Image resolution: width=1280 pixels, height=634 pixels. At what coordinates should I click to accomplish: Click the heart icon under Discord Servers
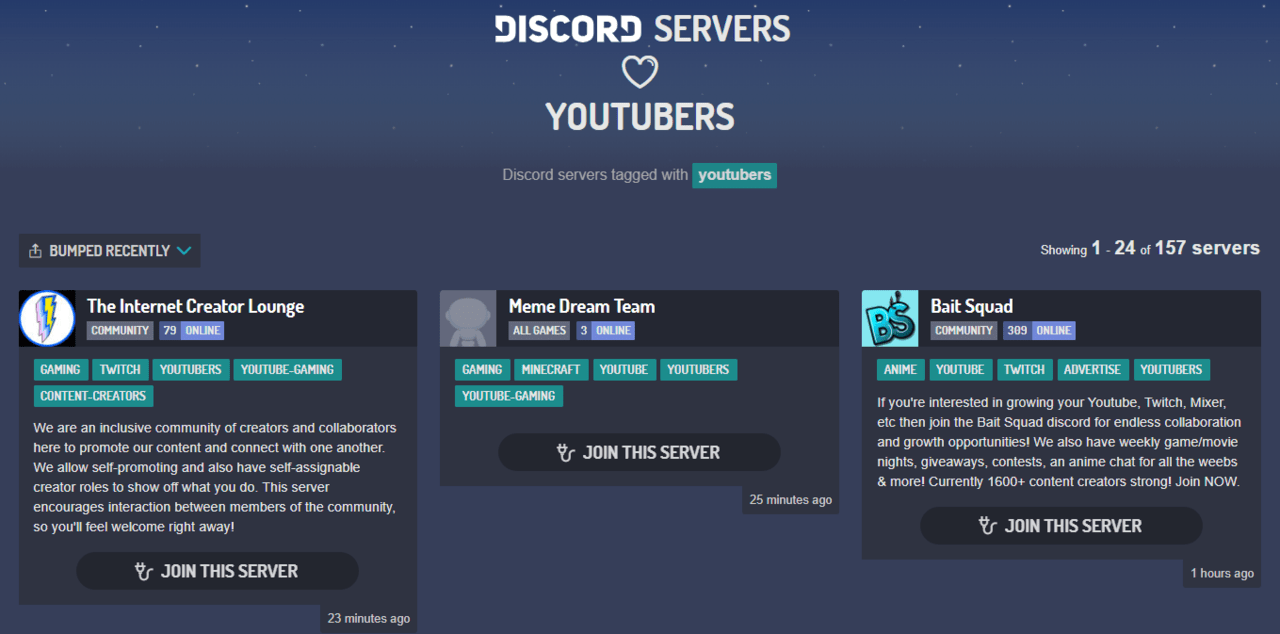(640, 72)
